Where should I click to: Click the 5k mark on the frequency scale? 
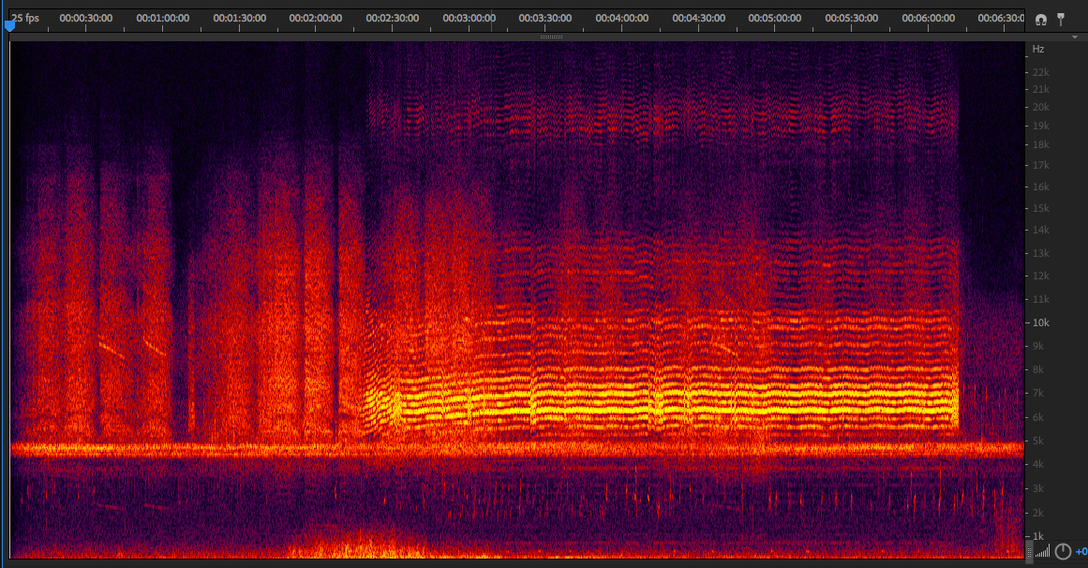tap(1038, 441)
